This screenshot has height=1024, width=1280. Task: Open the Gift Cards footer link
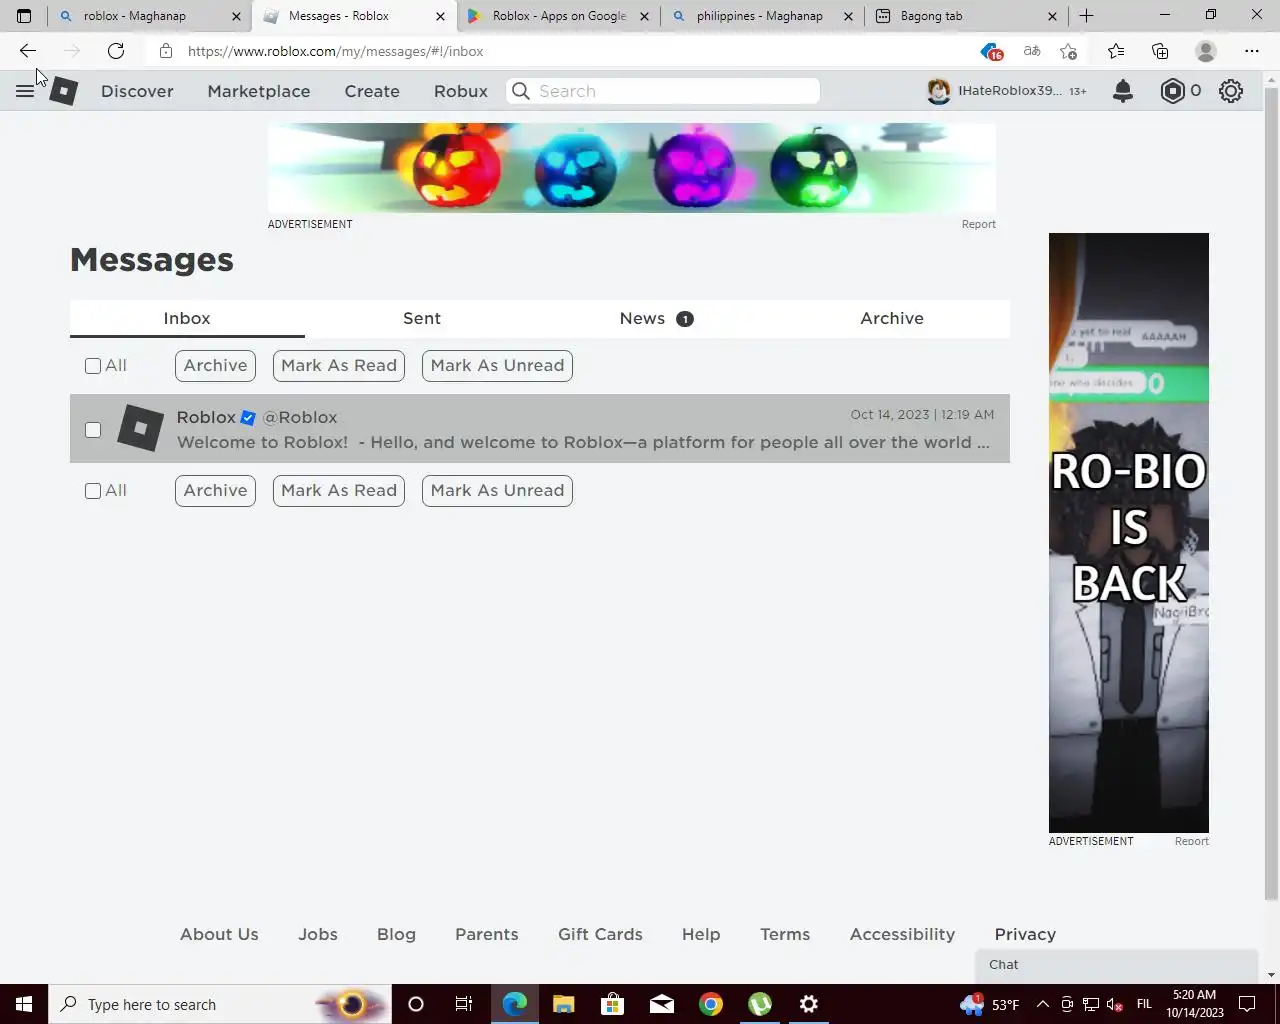pyautogui.click(x=600, y=934)
